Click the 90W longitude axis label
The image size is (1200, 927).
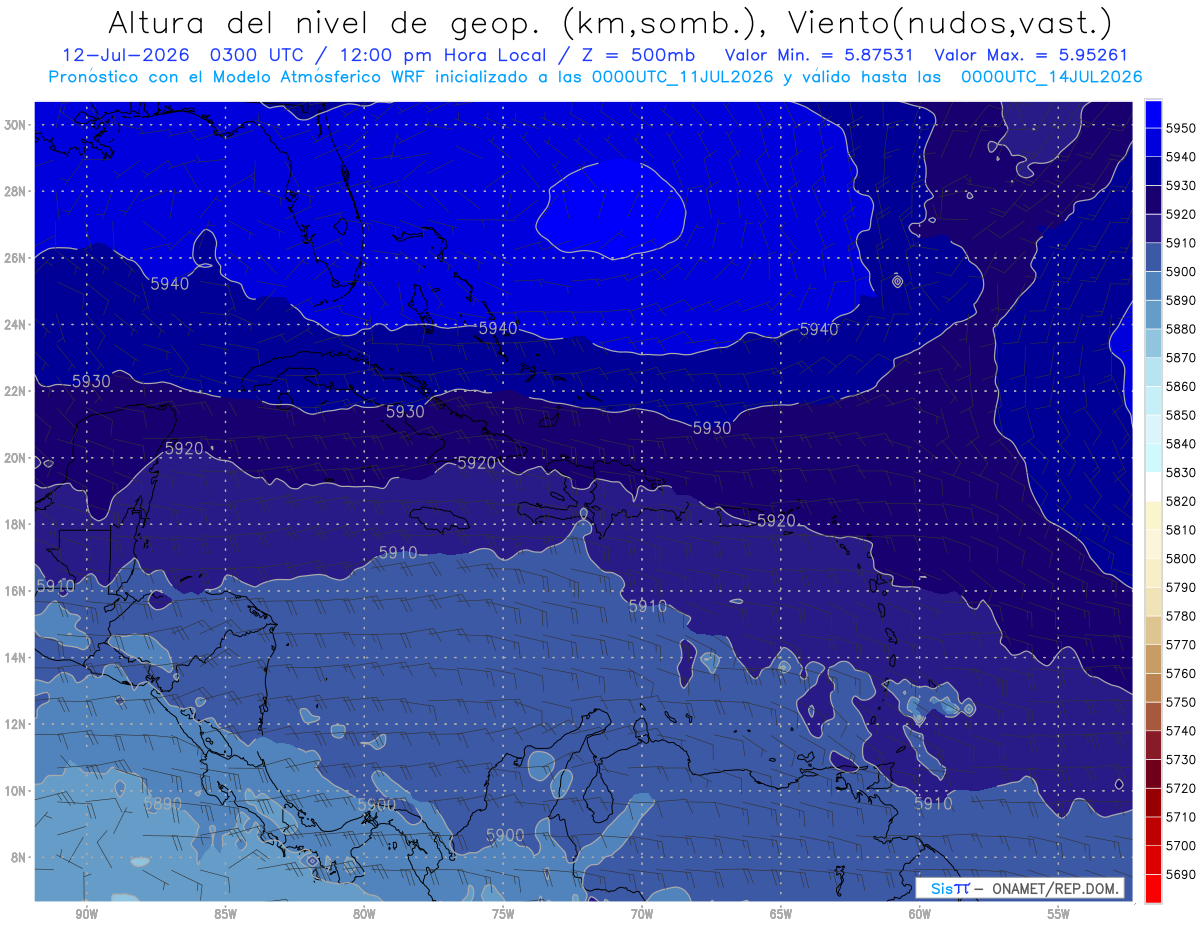pyautogui.click(x=87, y=913)
